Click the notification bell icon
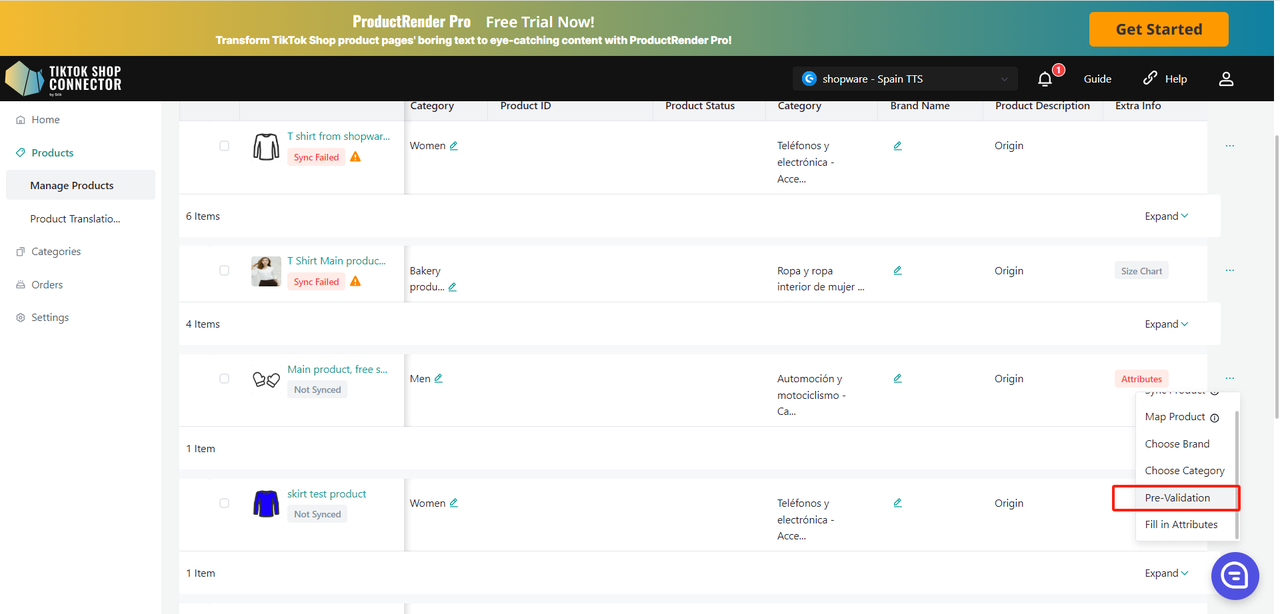The width and height of the screenshot is (1280, 614). pos(1045,79)
